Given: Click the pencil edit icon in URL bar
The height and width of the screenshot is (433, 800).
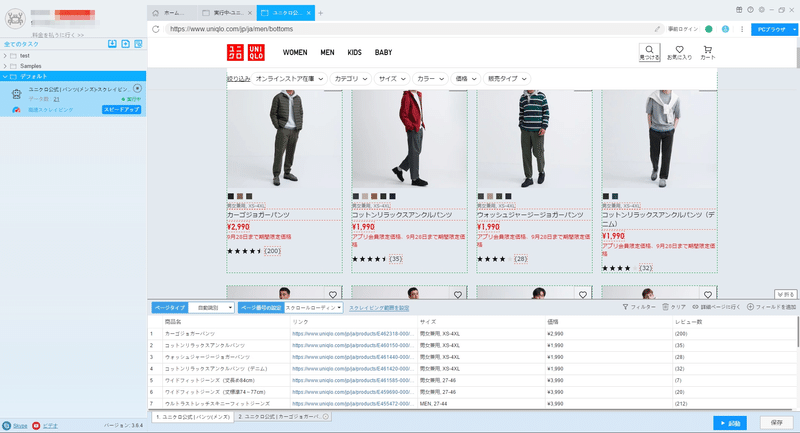Looking at the screenshot, I should pos(657,29).
